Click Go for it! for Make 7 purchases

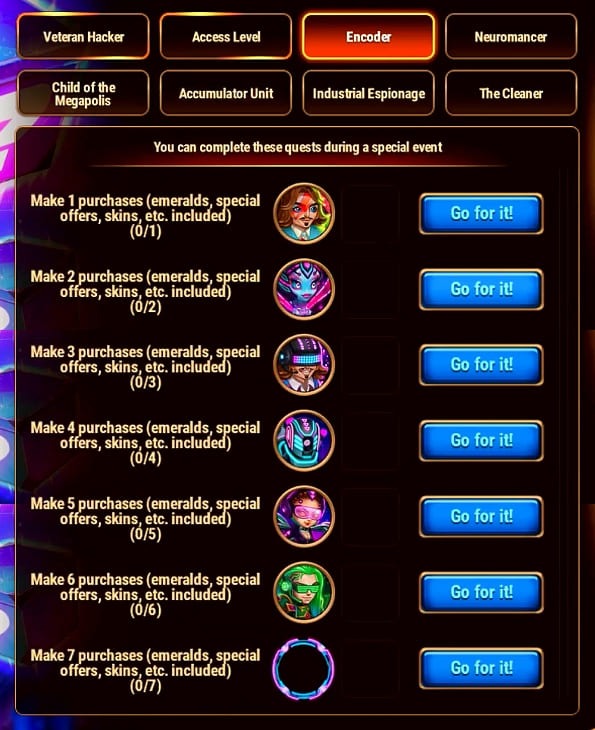(x=481, y=668)
